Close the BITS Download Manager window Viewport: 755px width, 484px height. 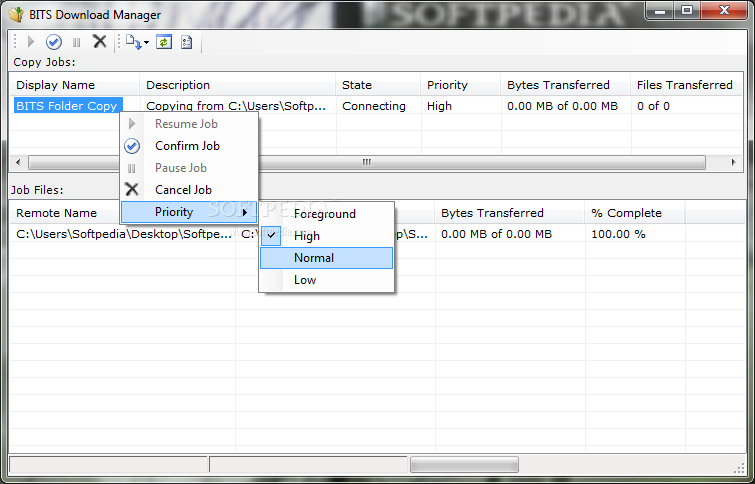click(724, 11)
